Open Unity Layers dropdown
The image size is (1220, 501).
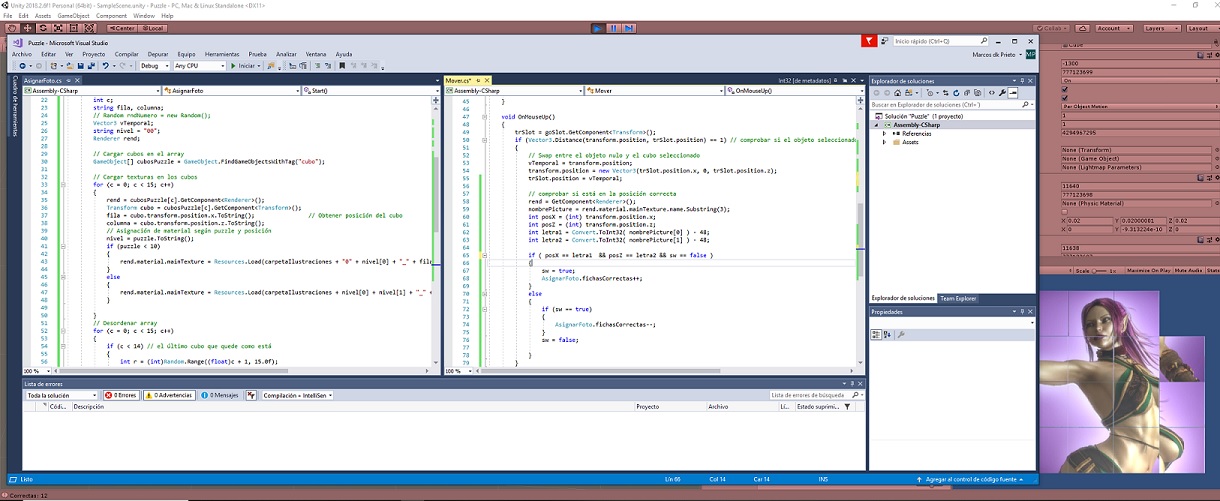click(x=1162, y=28)
